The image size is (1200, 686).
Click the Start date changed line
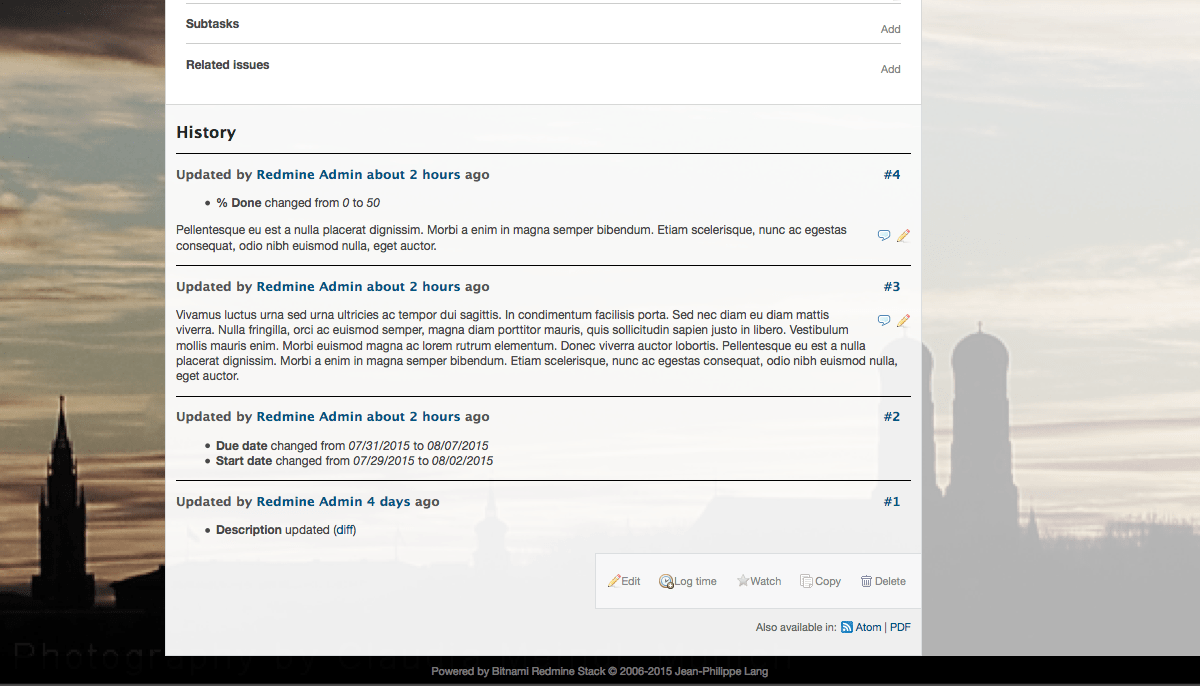coord(354,461)
